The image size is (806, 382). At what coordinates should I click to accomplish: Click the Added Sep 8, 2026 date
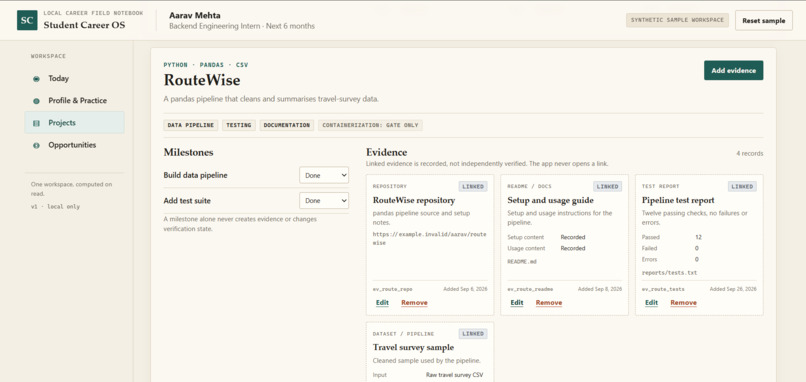(x=600, y=289)
